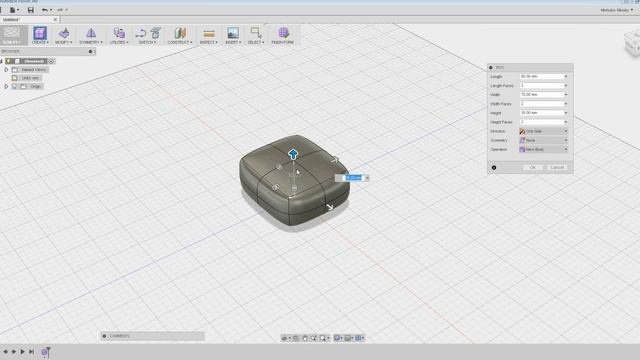The width and height of the screenshot is (640, 360).
Task: Click OK in the Box dialog
Action: point(533,167)
